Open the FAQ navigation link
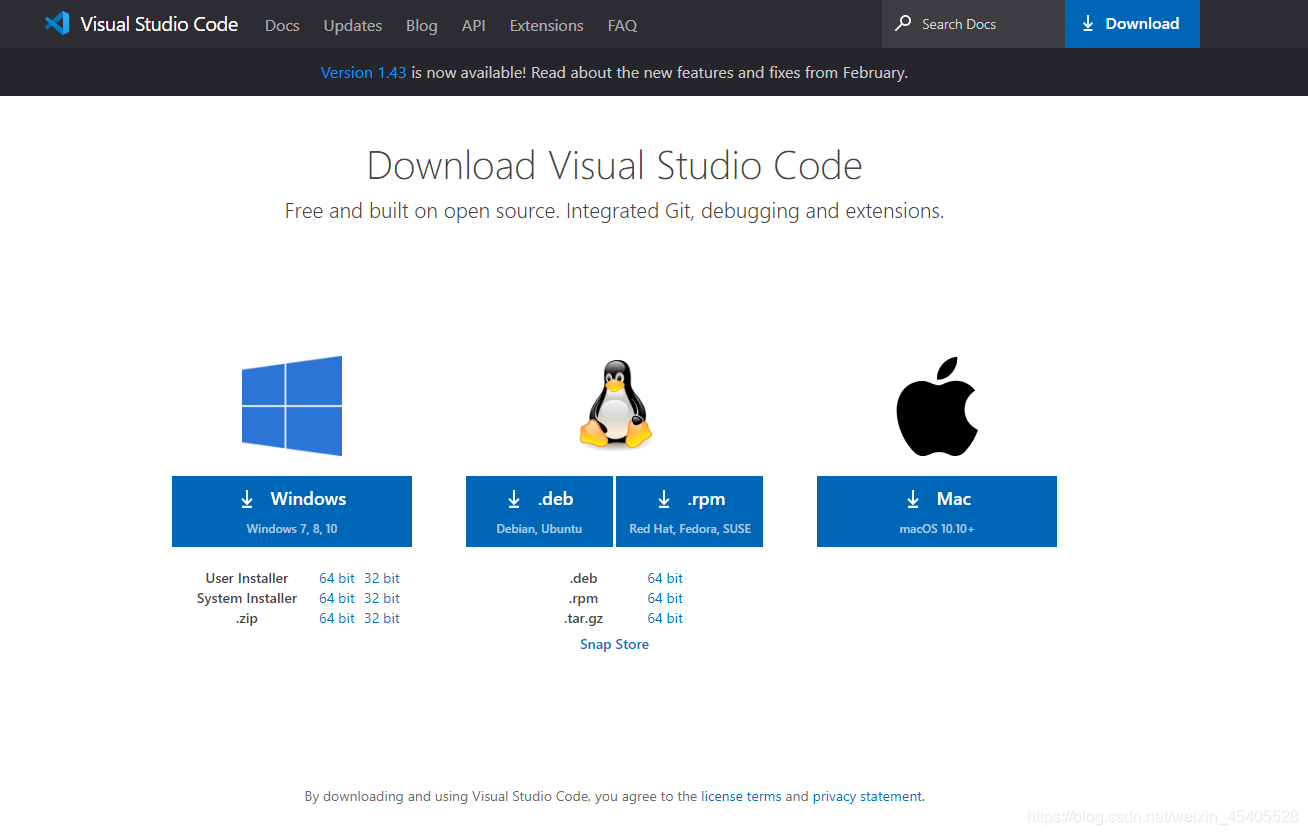The image size is (1308, 835). [x=622, y=25]
